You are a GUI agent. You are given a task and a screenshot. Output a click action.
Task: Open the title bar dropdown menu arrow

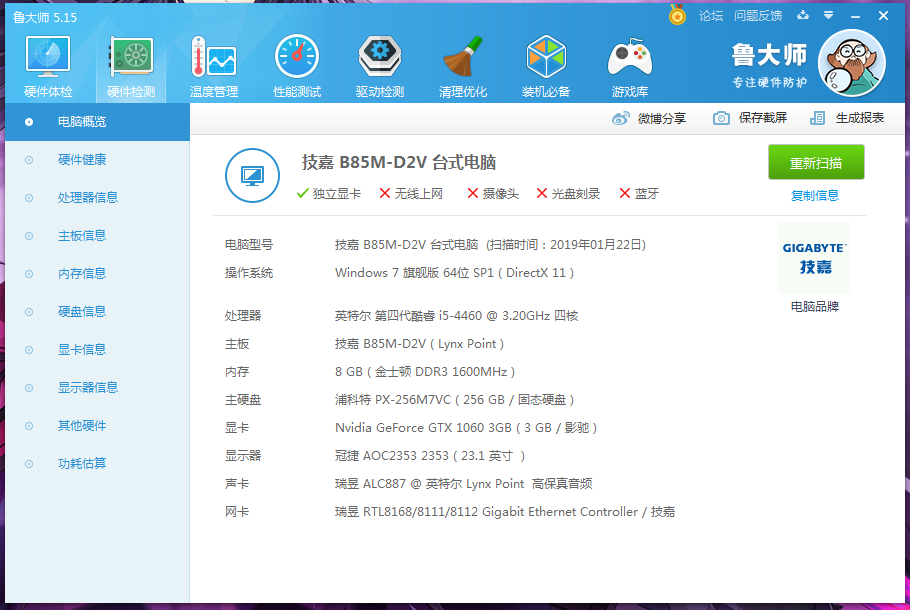pos(828,16)
